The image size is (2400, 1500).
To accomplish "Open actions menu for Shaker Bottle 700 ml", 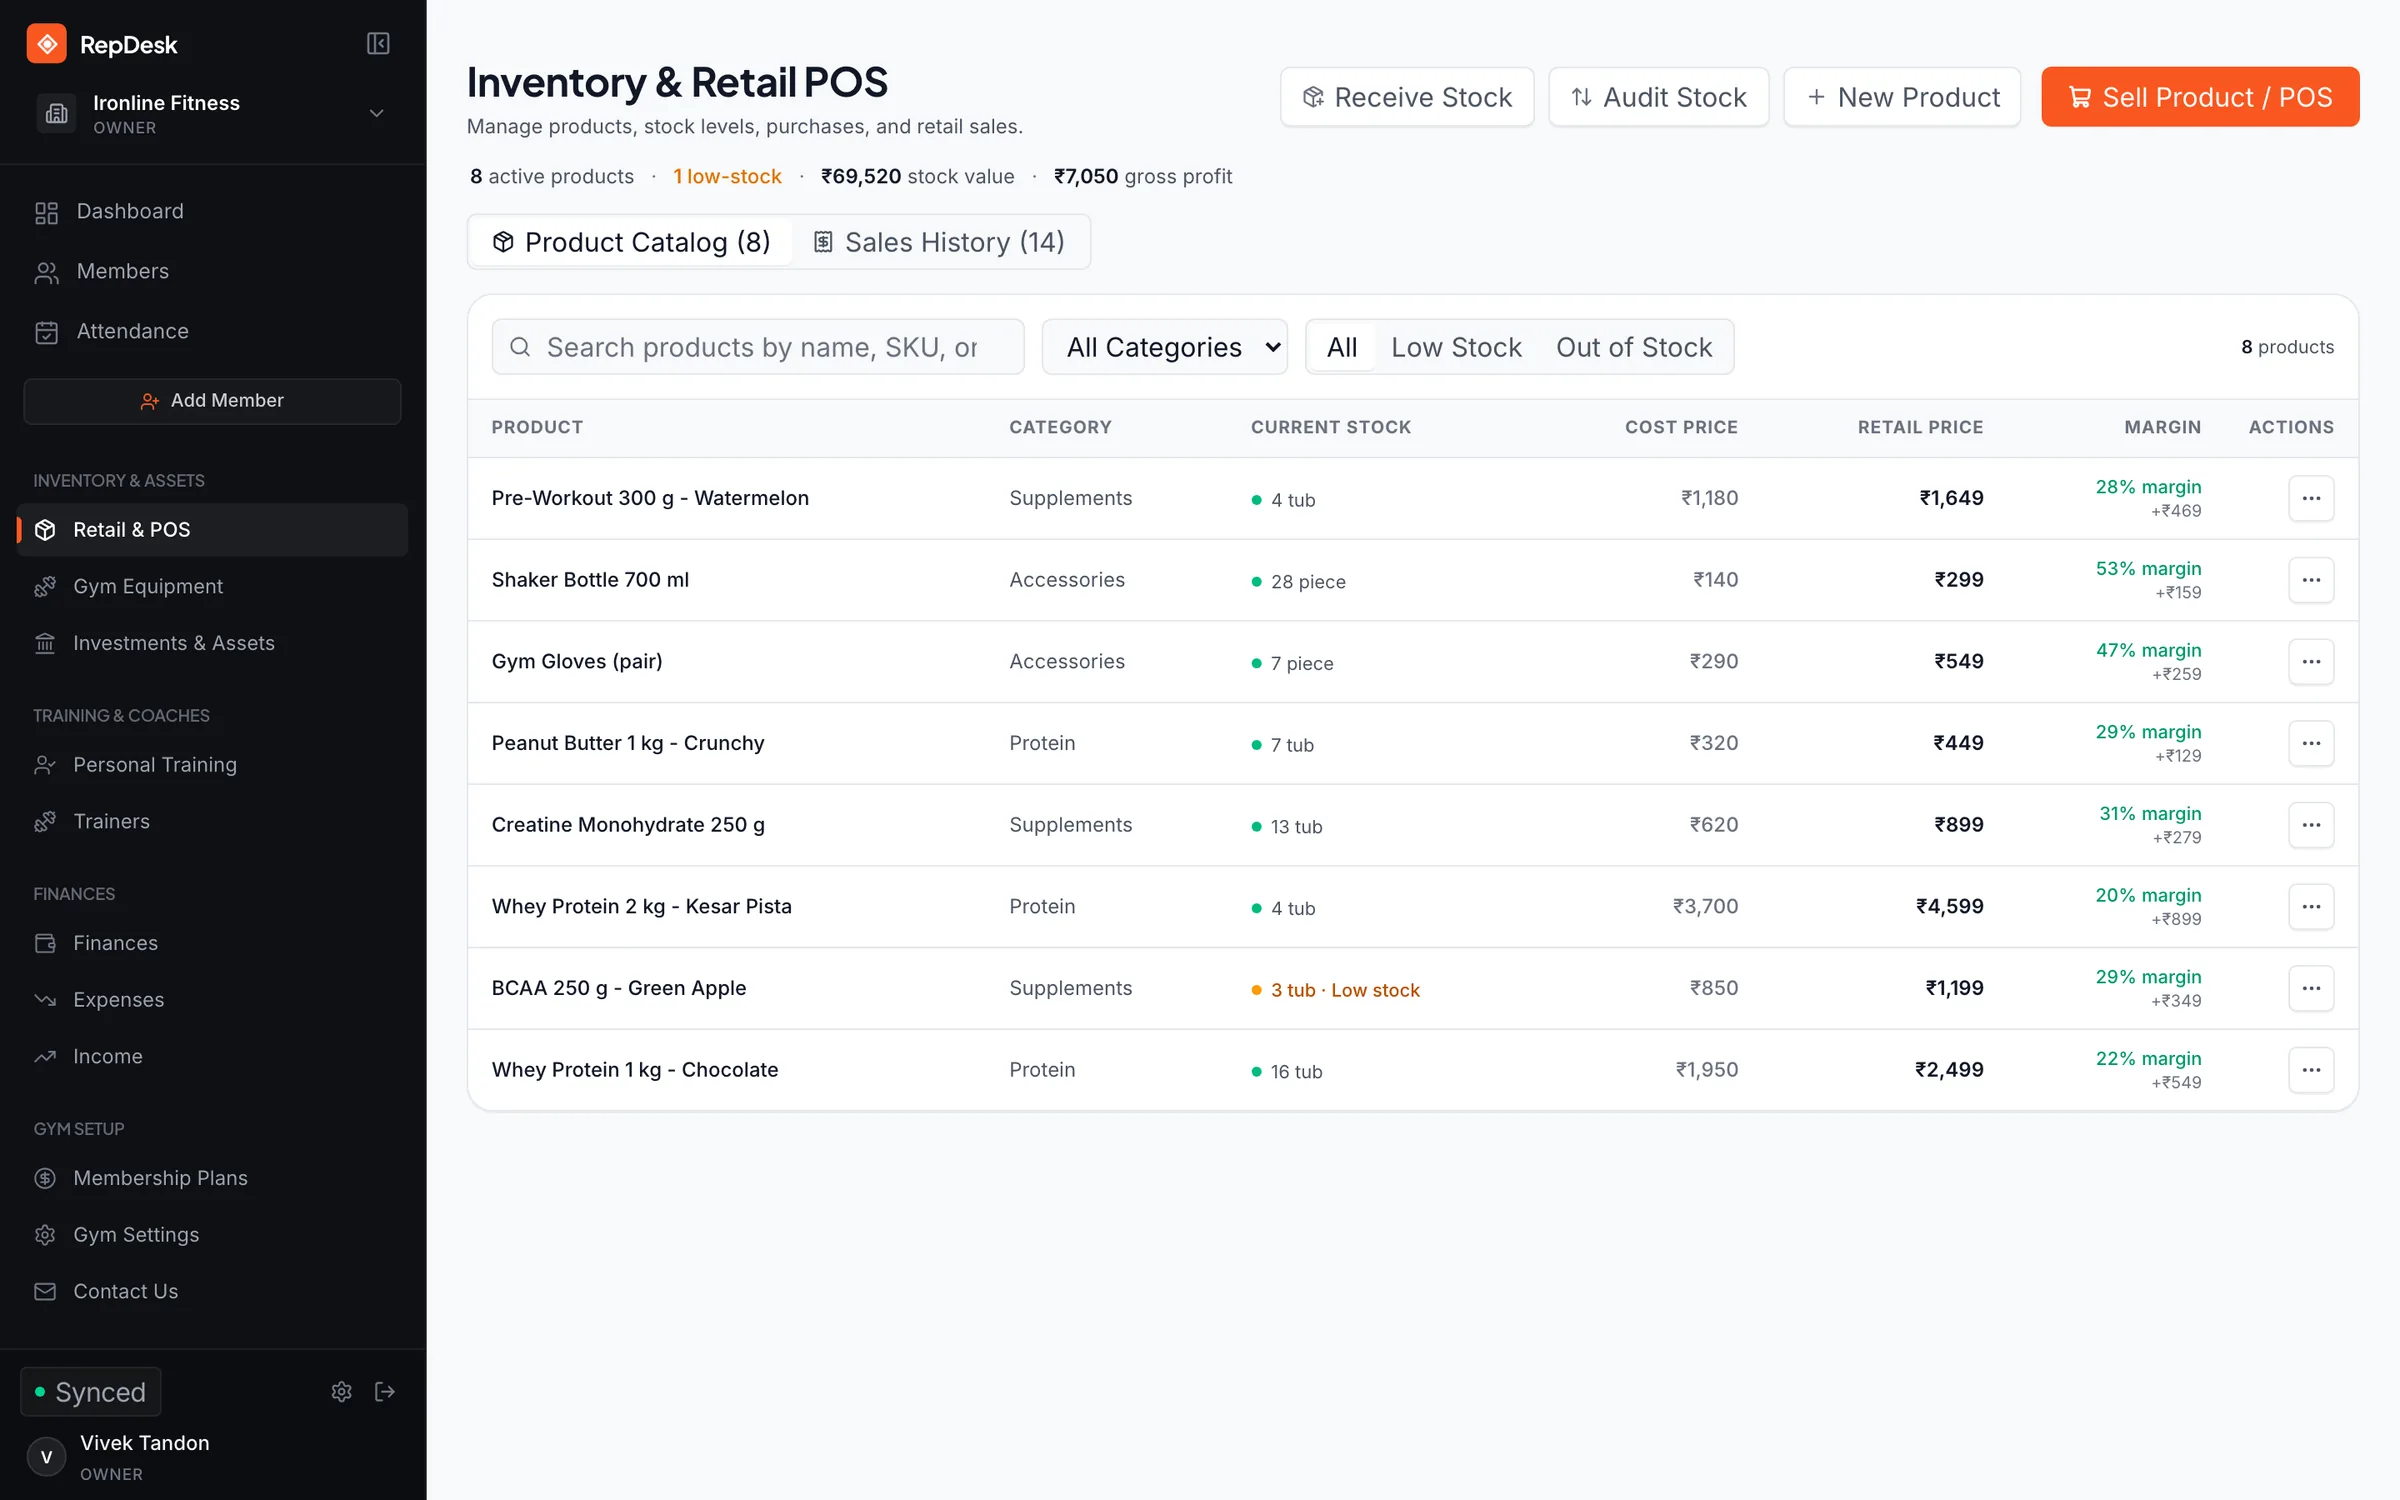I will point(2311,580).
